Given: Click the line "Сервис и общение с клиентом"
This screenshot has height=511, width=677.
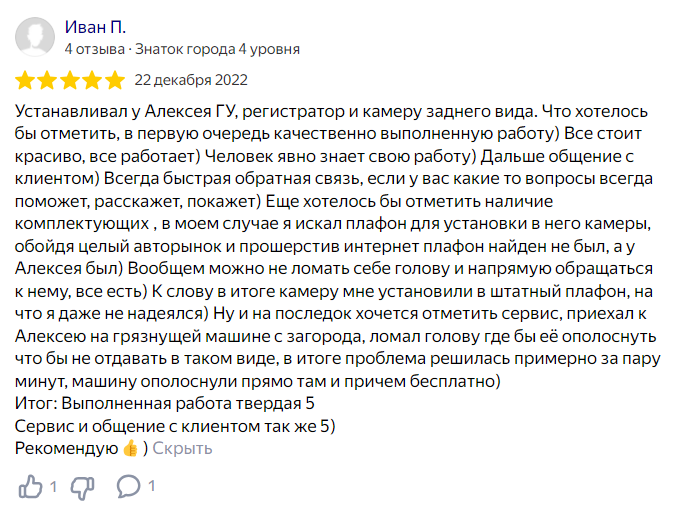Looking at the screenshot, I should [x=175, y=426].
